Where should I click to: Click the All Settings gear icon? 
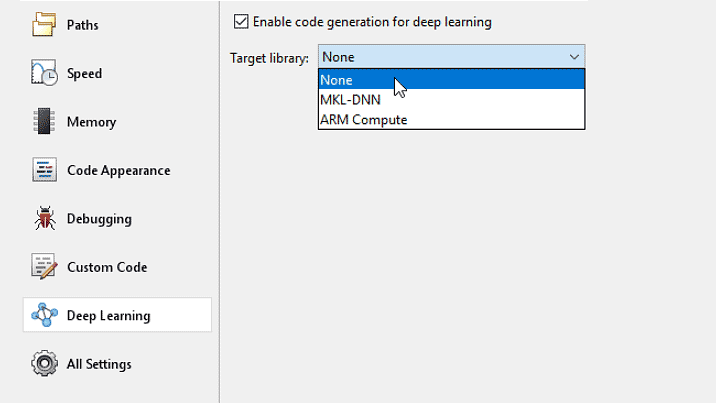[44, 364]
